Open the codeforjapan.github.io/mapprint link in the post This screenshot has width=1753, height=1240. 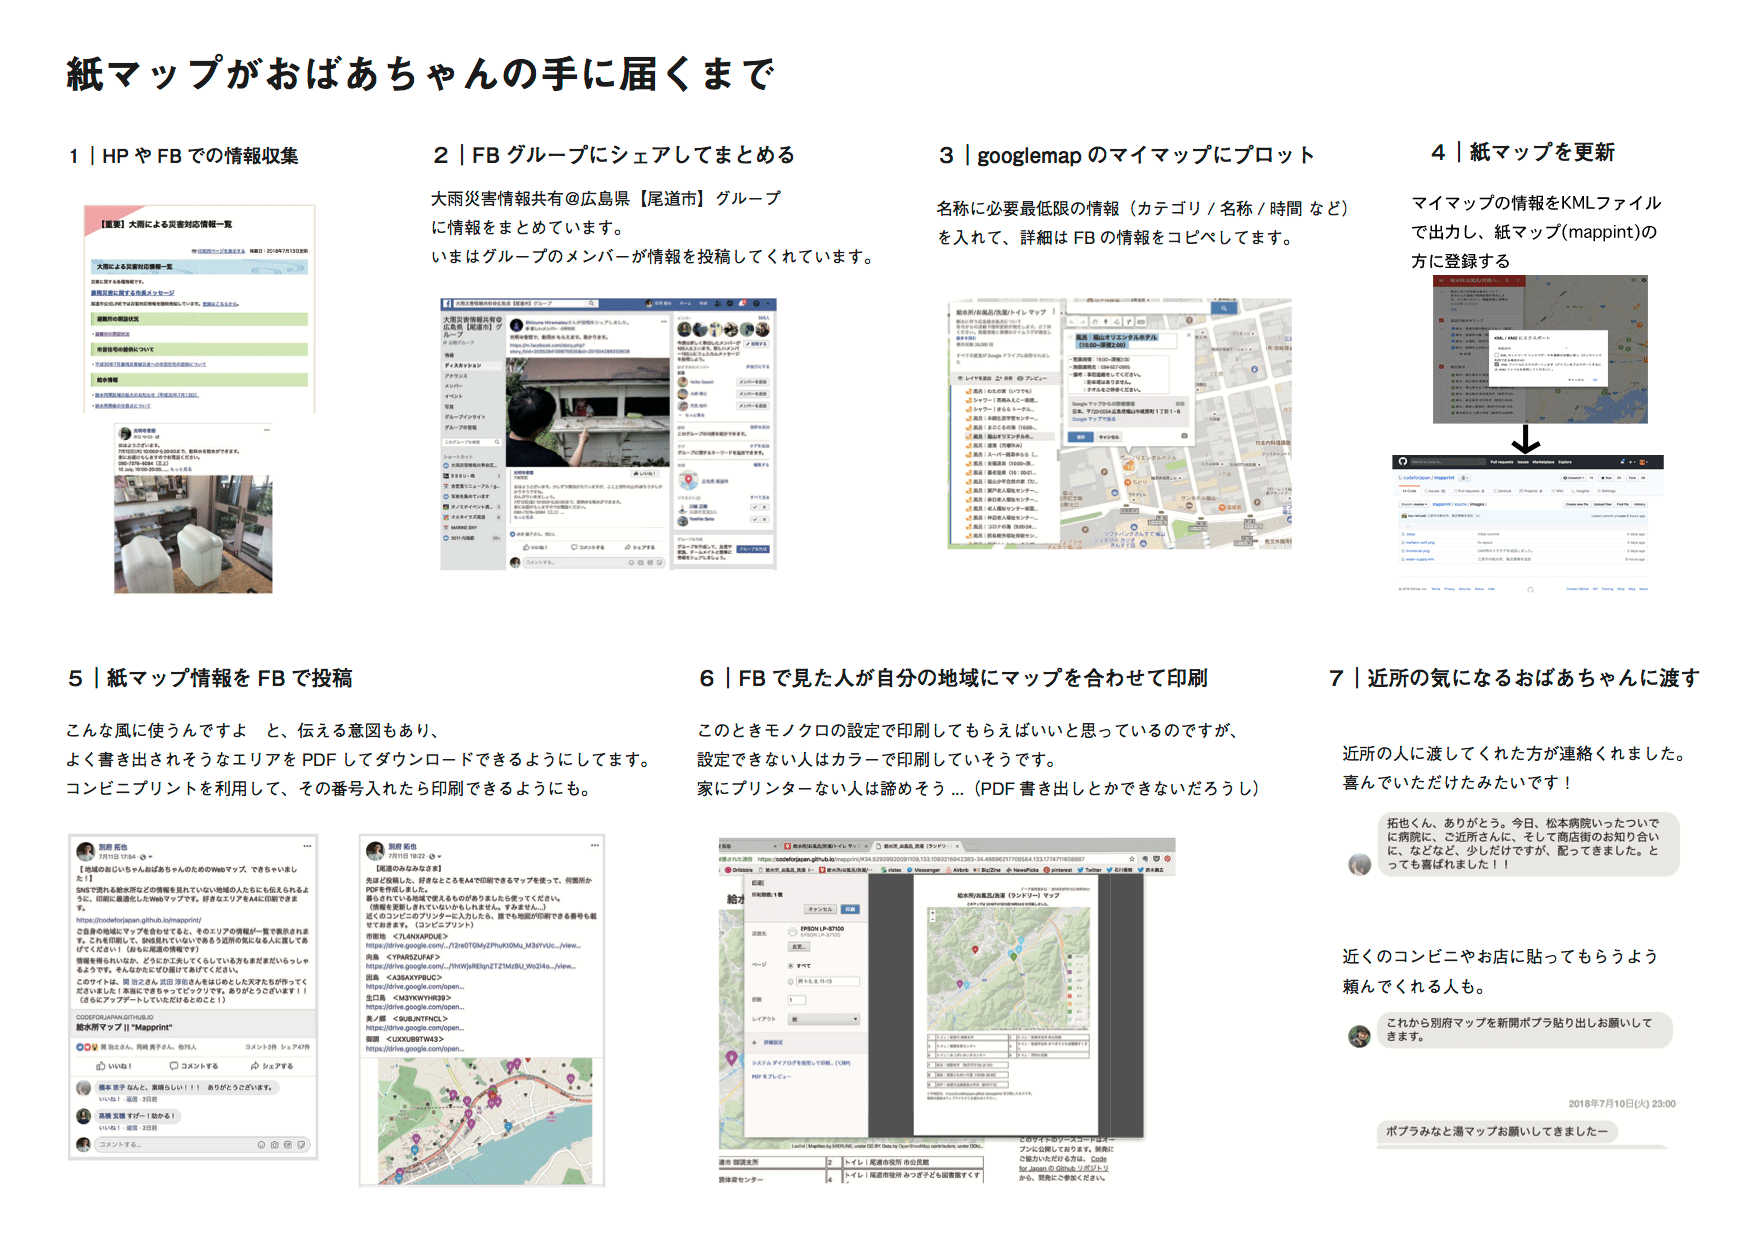138,920
